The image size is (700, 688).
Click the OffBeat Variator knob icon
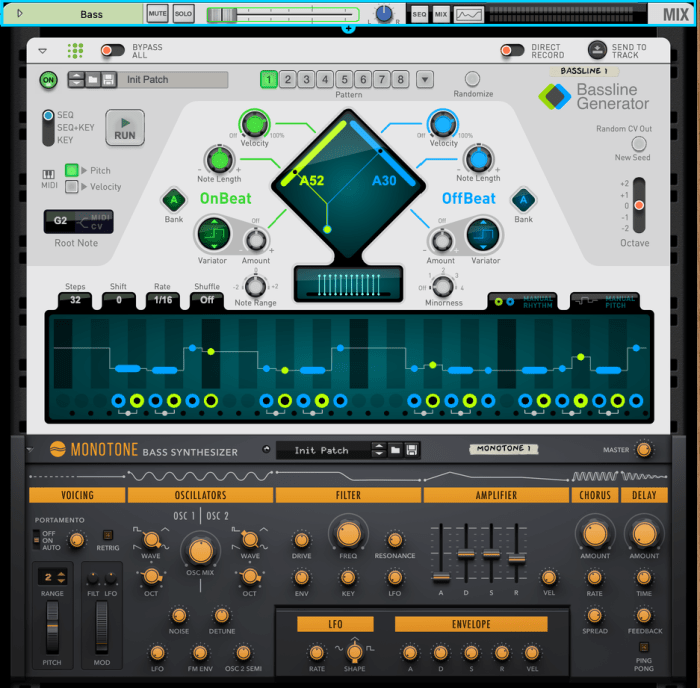485,235
